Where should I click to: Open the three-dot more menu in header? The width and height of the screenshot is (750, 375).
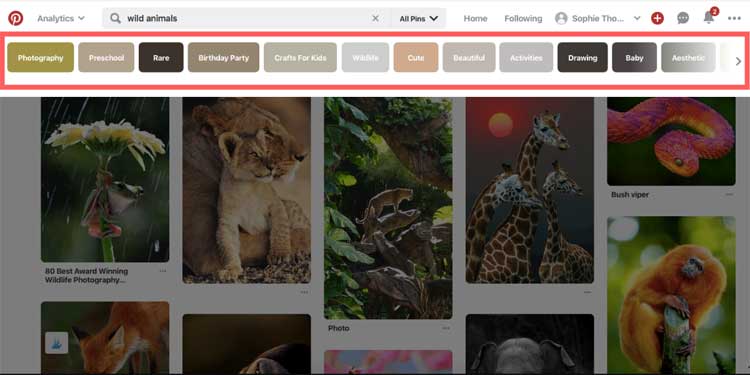pyautogui.click(x=734, y=18)
